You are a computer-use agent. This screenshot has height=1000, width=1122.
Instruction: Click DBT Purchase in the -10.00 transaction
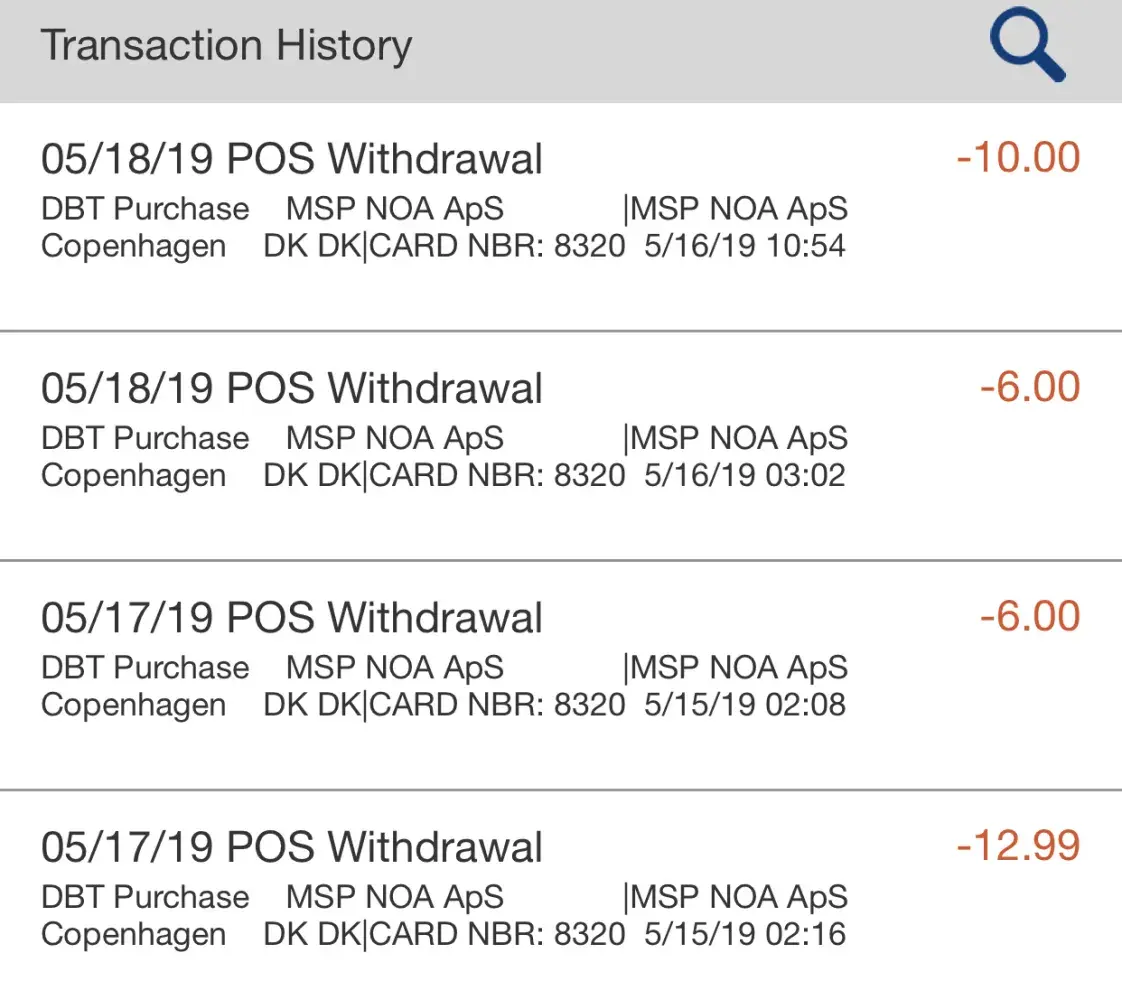(x=145, y=209)
